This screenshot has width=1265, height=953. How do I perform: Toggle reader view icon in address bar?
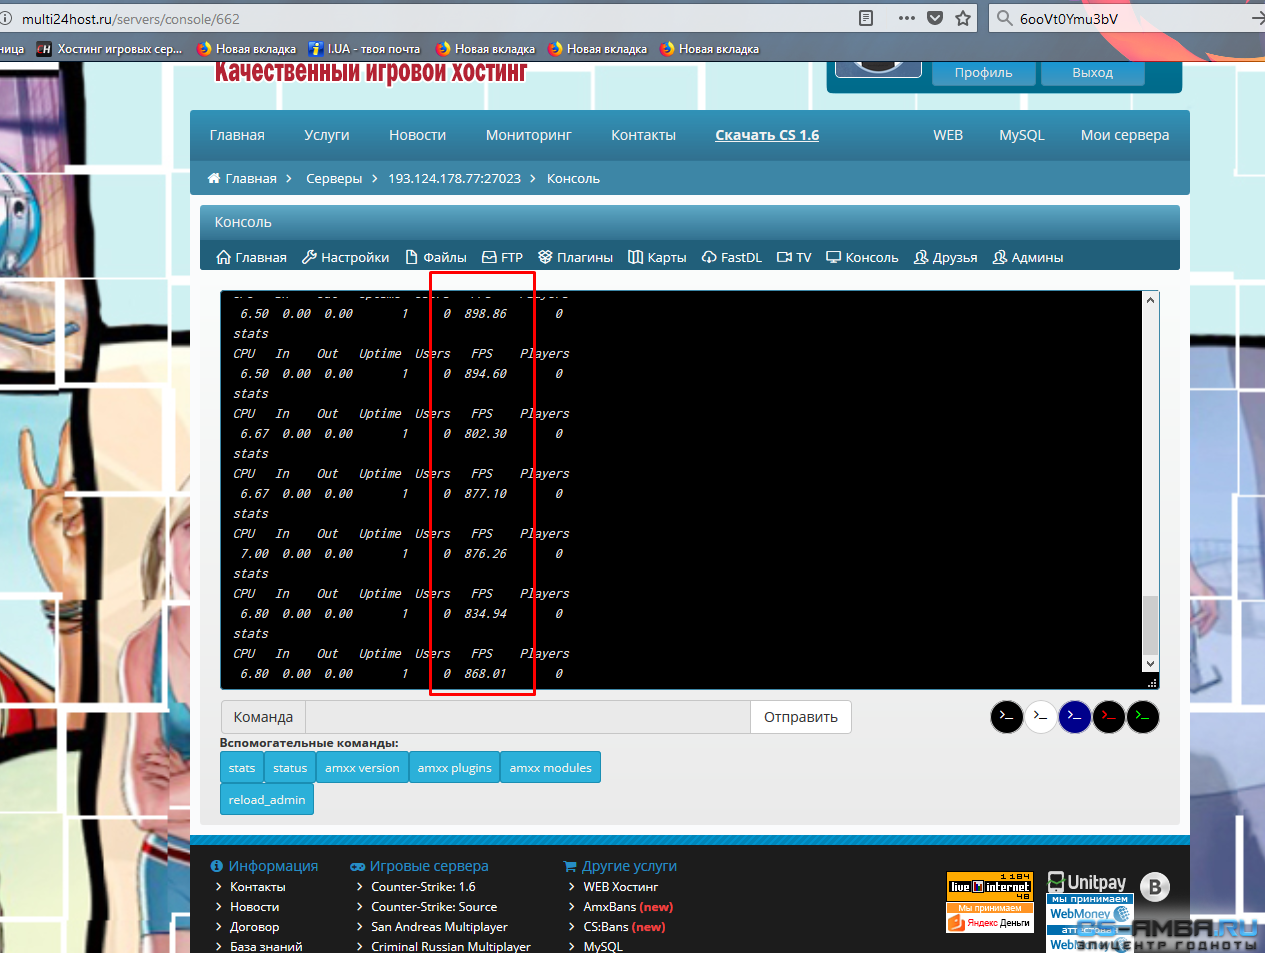pyautogui.click(x=866, y=18)
